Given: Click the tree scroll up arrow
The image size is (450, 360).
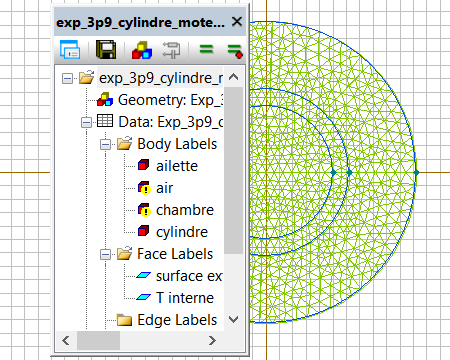Looking at the screenshot, I should pos(234,77).
